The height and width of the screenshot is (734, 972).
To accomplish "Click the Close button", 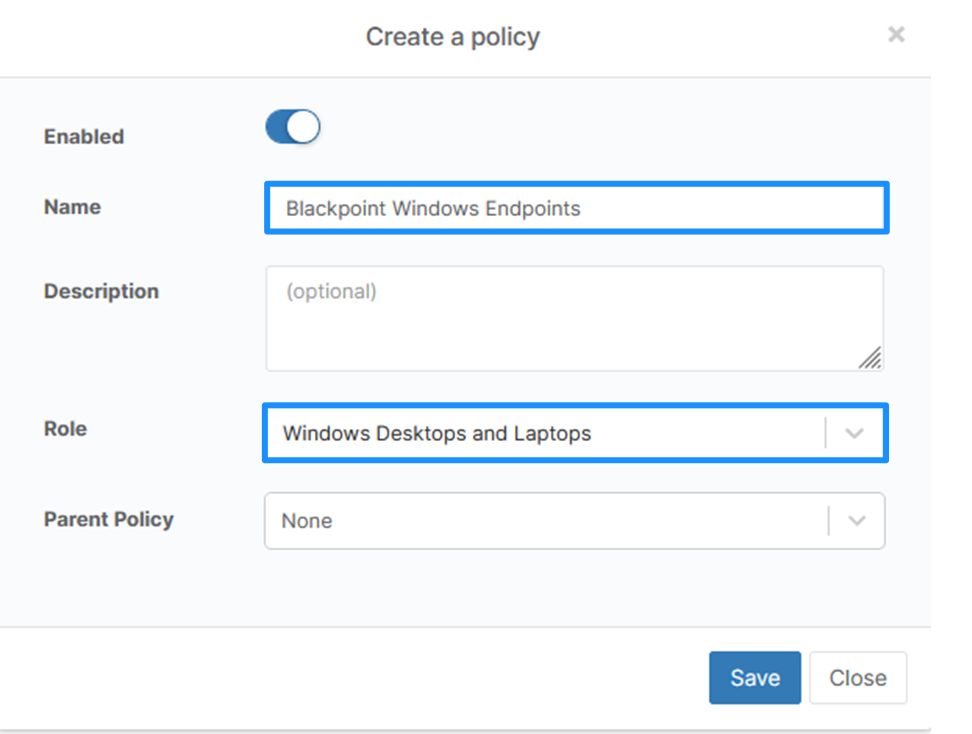I will pos(857,677).
